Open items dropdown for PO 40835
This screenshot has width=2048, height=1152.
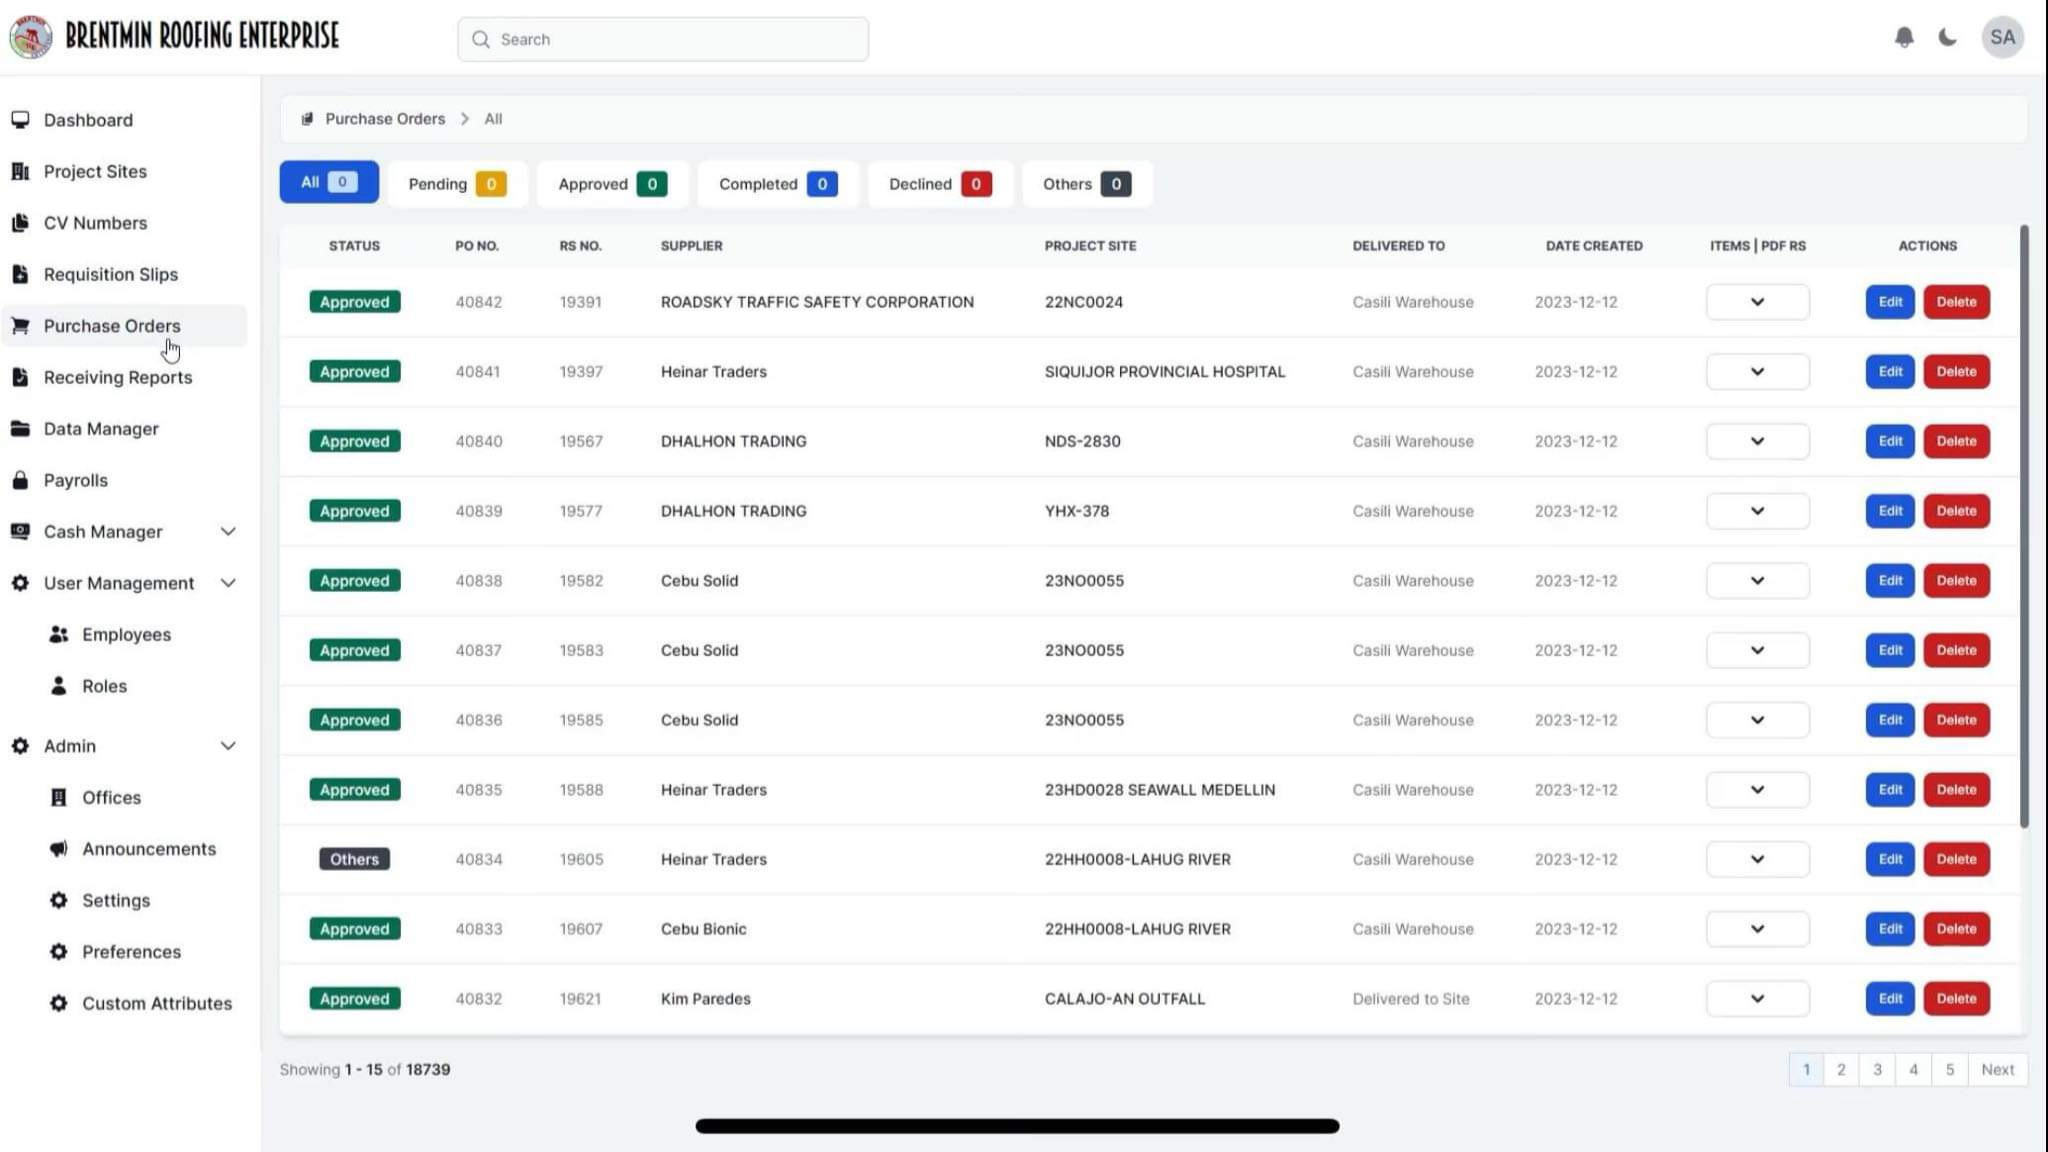(x=1757, y=790)
